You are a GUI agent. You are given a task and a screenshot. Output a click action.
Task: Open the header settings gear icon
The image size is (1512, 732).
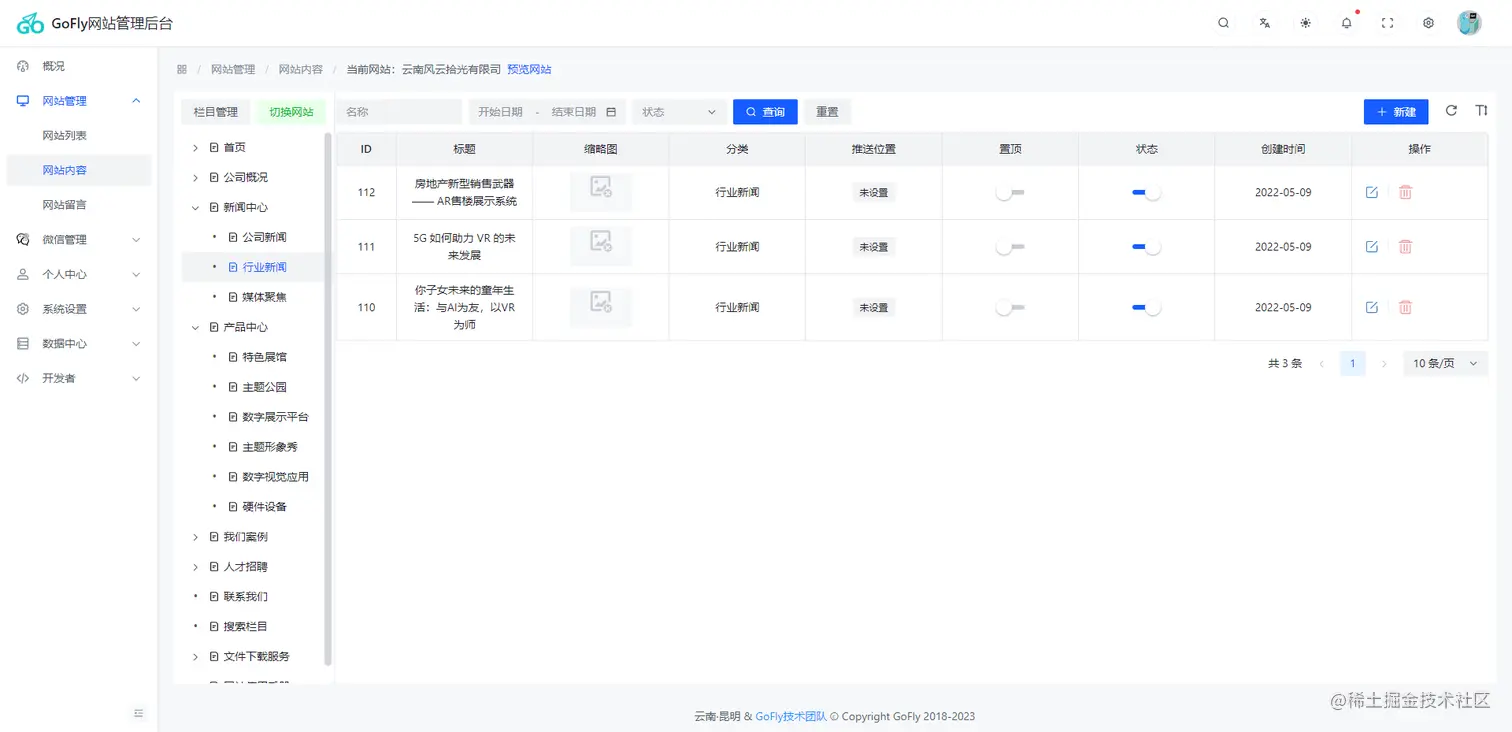pyautogui.click(x=1429, y=23)
